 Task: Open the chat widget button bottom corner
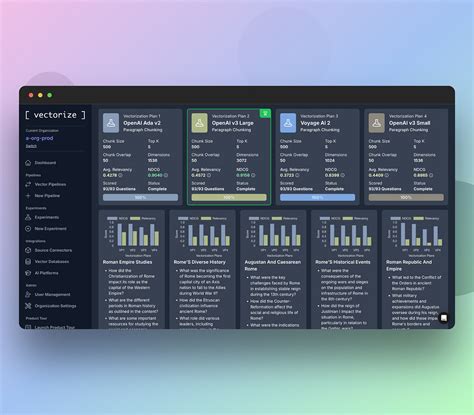point(444,318)
